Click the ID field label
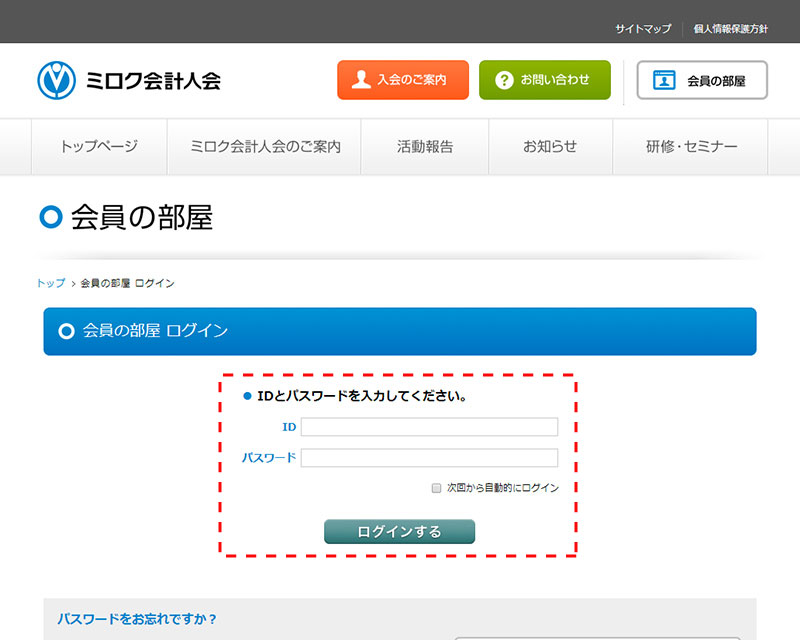This screenshot has height=640, width=800. [x=289, y=427]
